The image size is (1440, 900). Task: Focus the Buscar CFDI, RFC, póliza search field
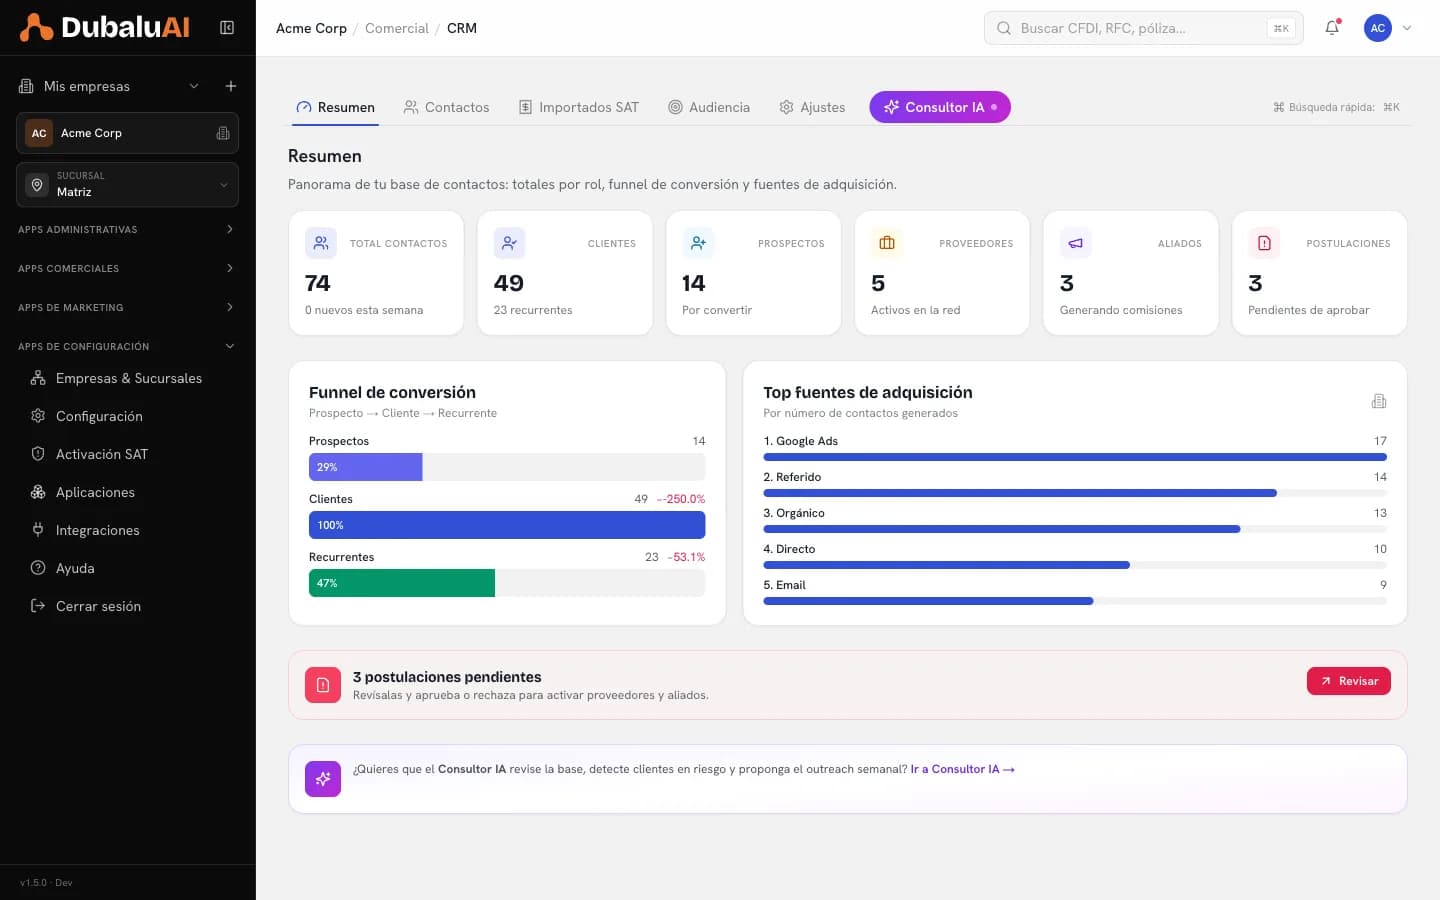pos(1143,28)
